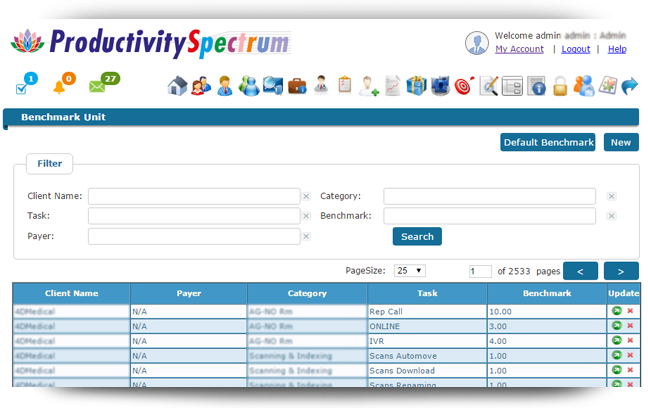This screenshot has height=413, width=648.
Task: Open the briefcase with info badge icon
Action: click(297, 86)
